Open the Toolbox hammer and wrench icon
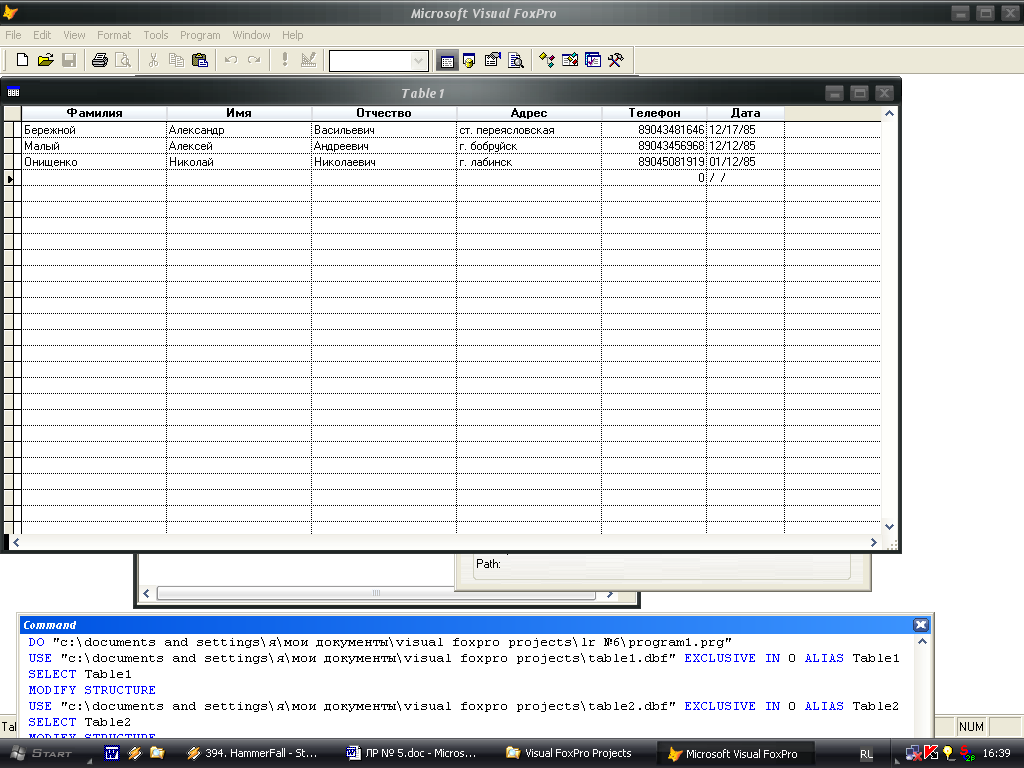 pos(616,61)
